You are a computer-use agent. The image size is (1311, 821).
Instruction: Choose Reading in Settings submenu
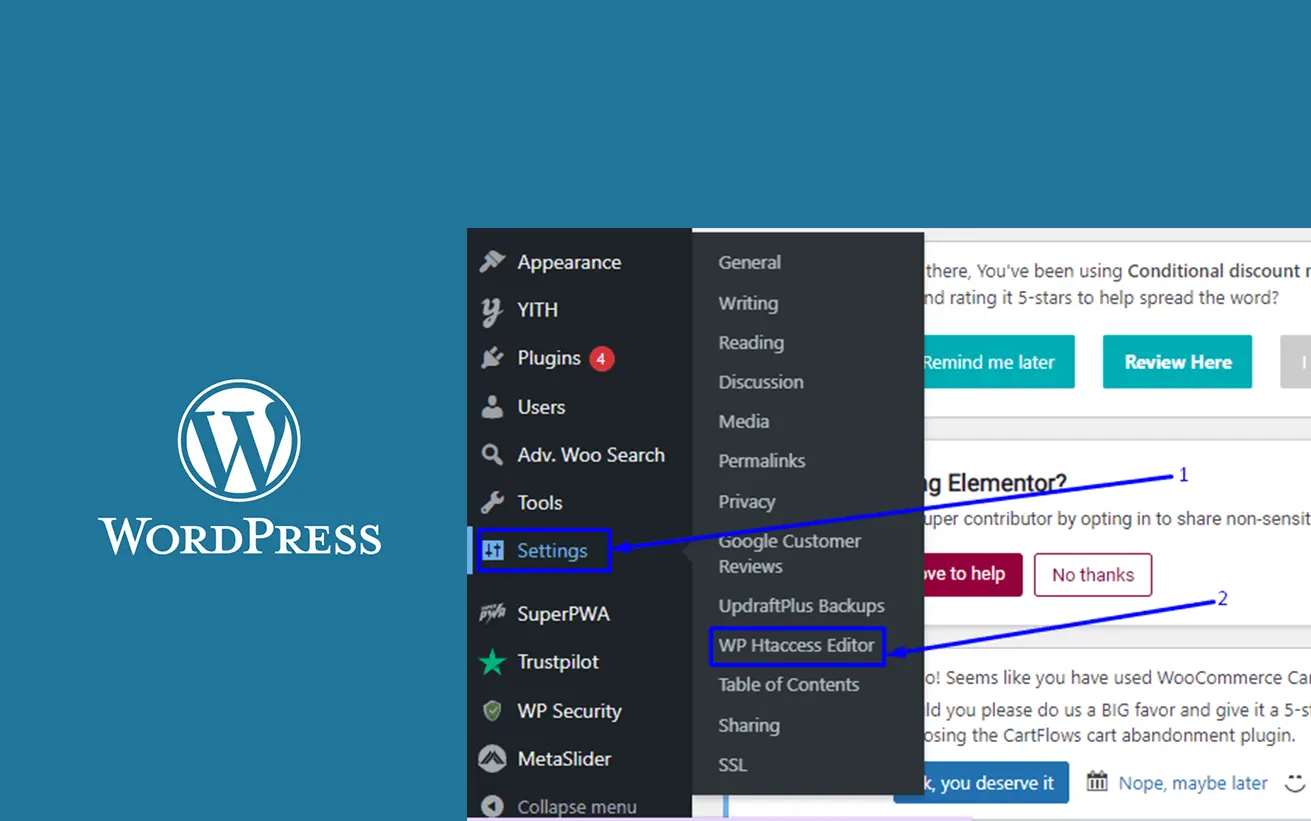click(x=751, y=342)
